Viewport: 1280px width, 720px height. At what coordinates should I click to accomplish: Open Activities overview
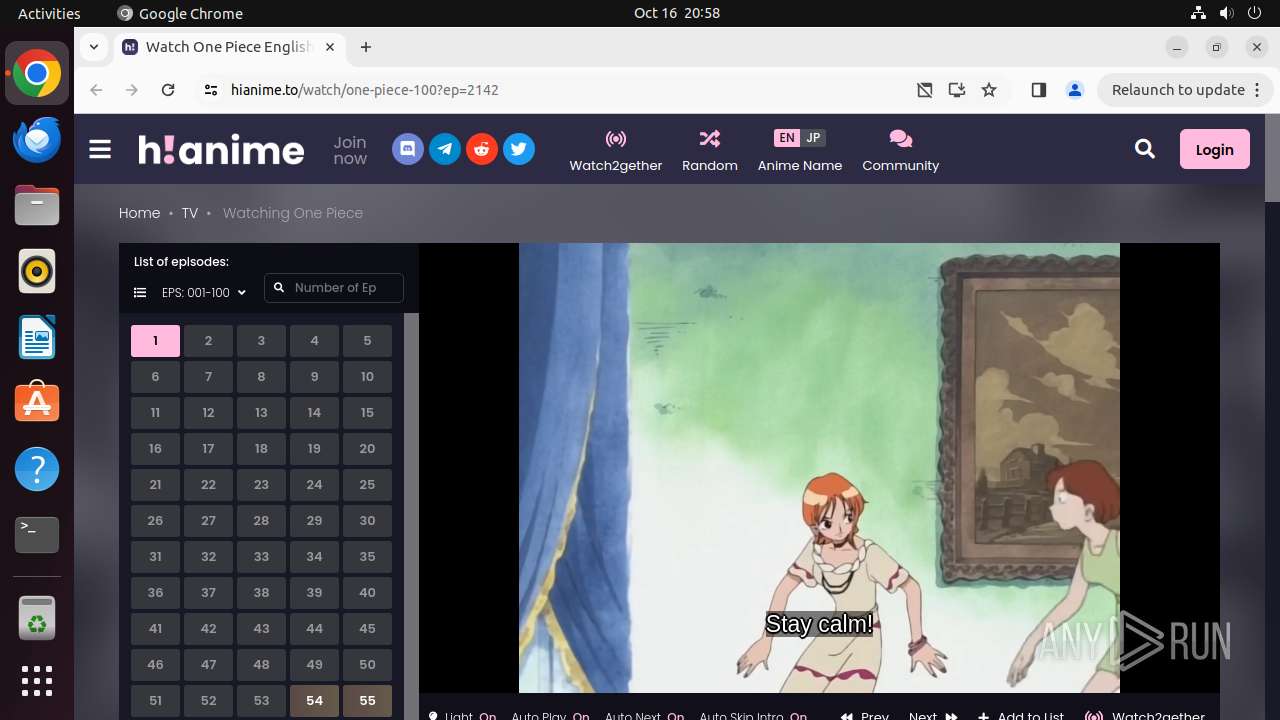point(49,13)
